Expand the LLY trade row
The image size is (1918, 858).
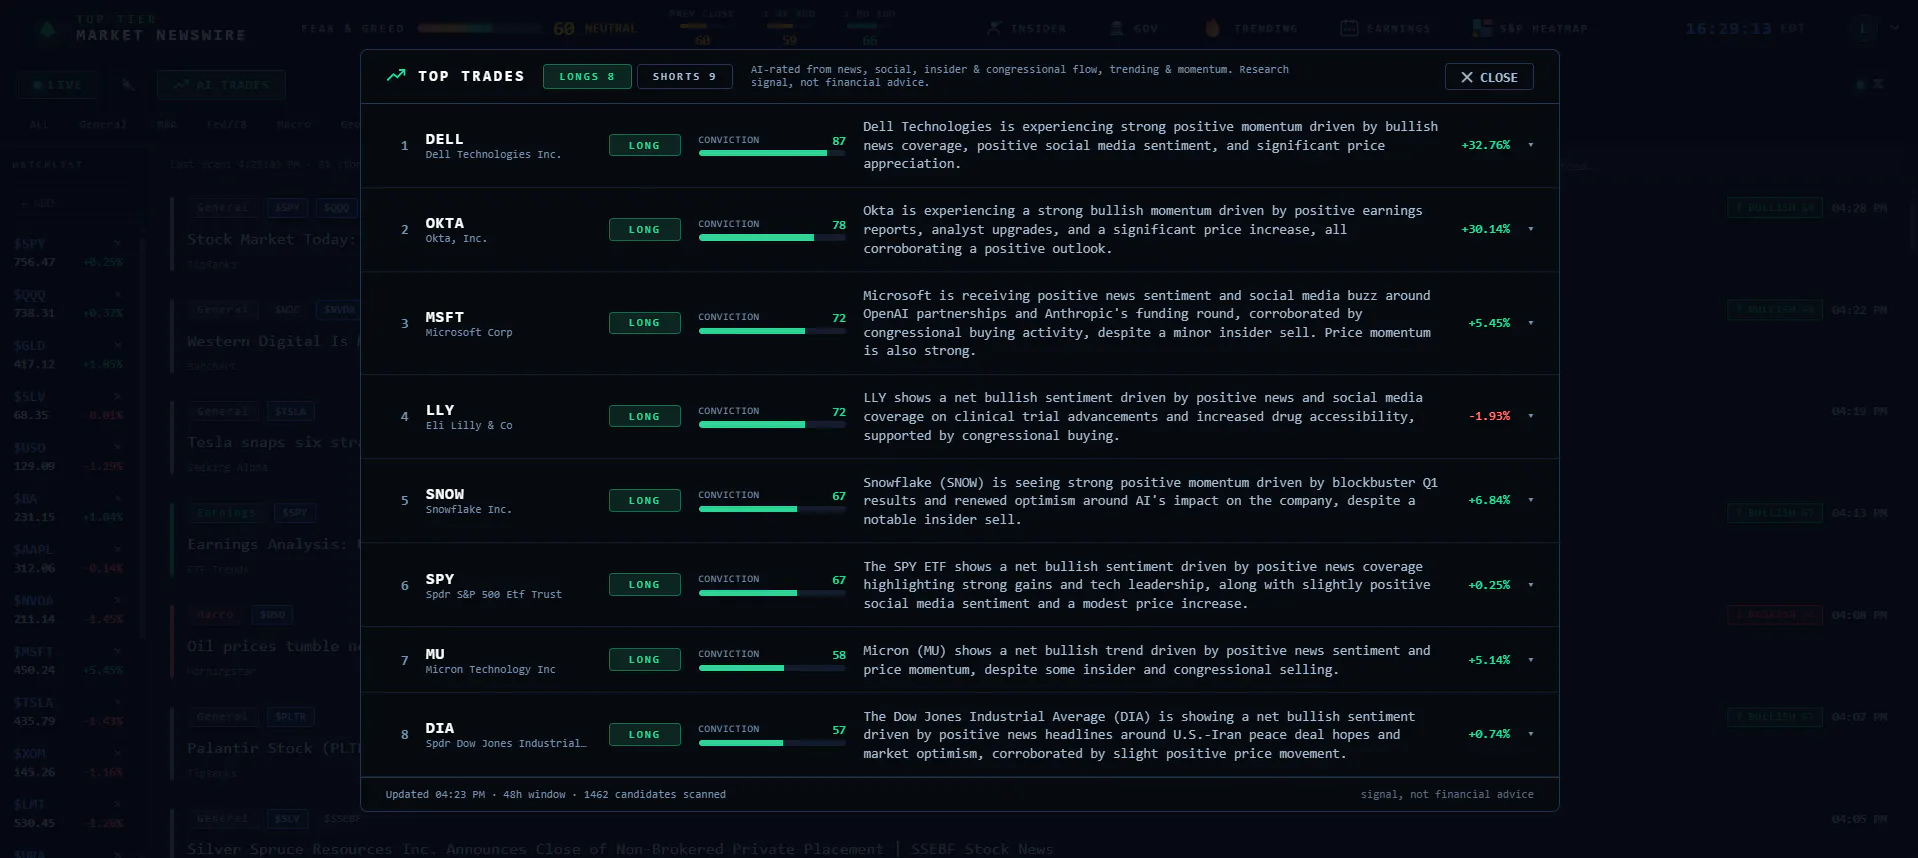click(1530, 416)
